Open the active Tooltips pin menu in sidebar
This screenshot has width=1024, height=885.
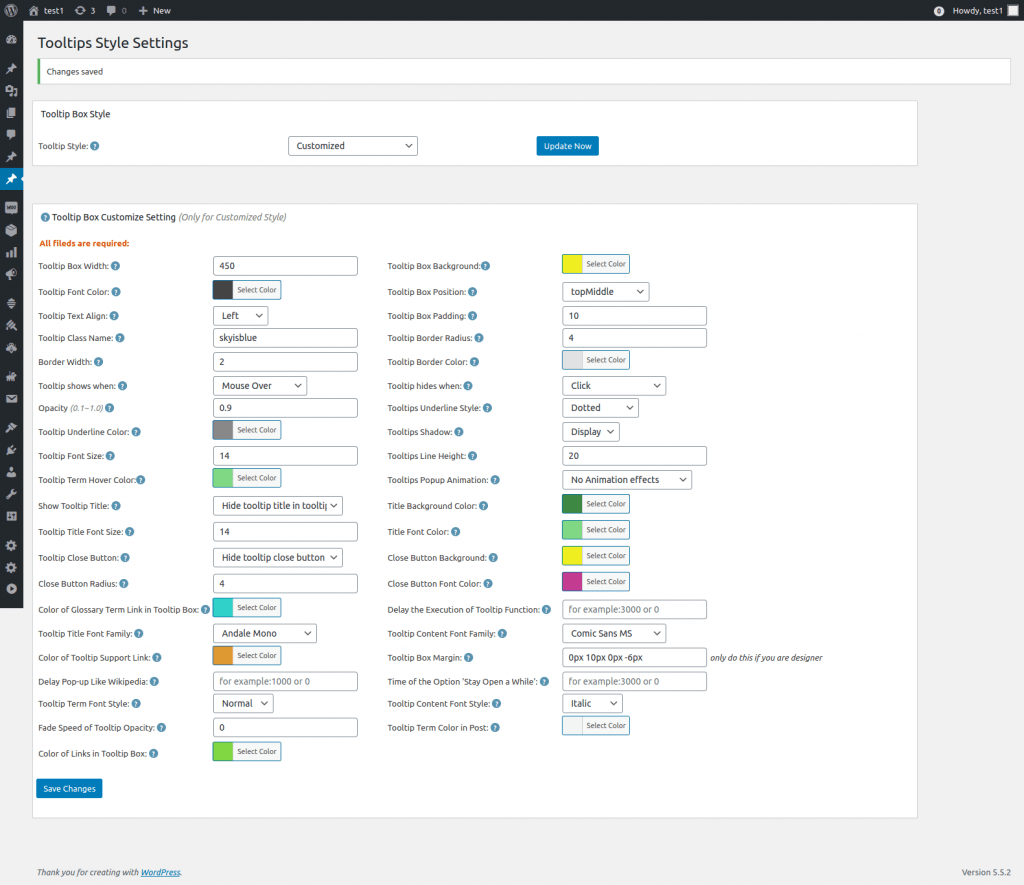(11, 179)
